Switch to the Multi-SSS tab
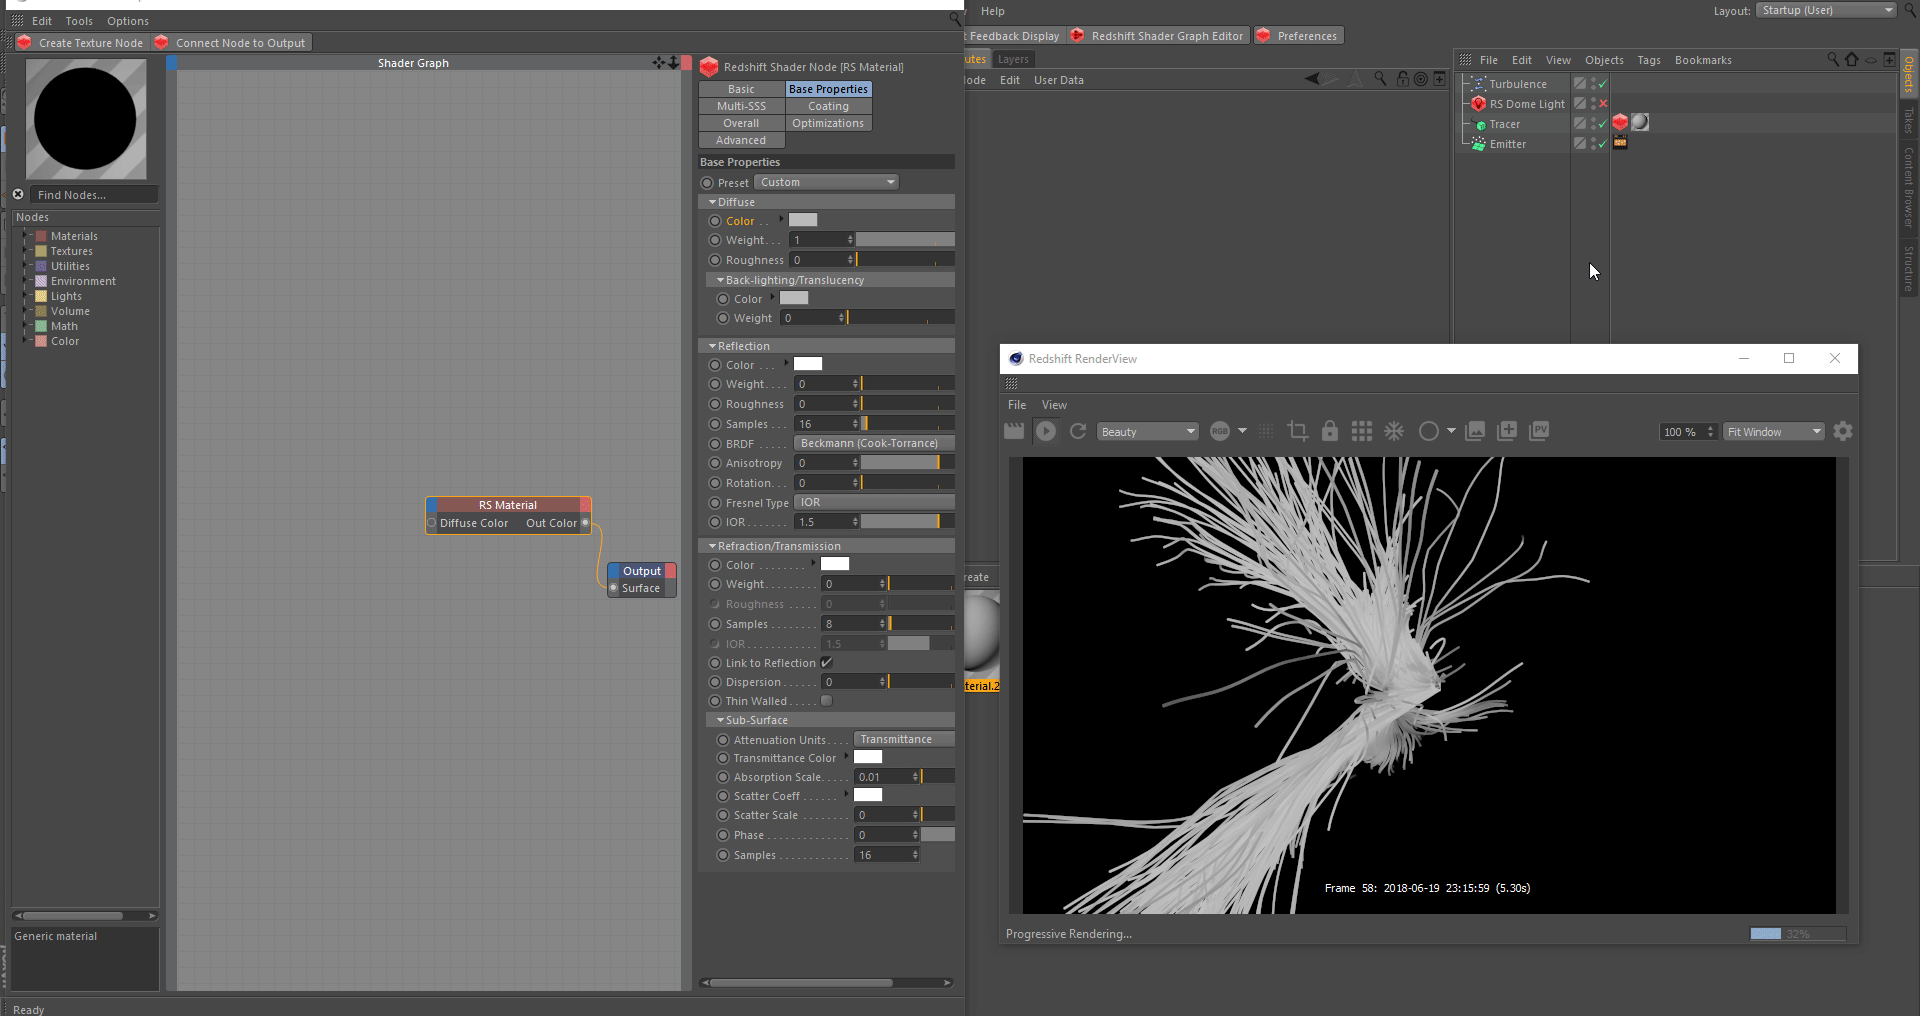The image size is (1920, 1016). click(741, 106)
